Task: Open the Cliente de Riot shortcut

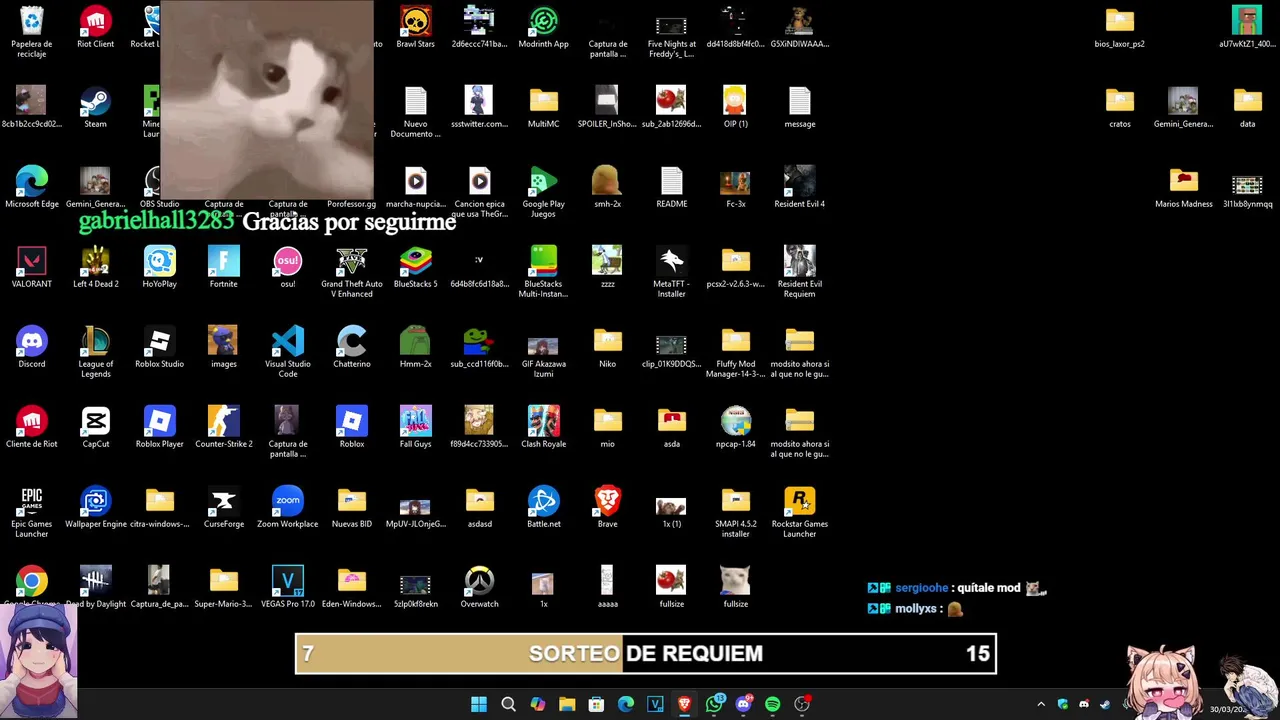Action: [x=32, y=427]
